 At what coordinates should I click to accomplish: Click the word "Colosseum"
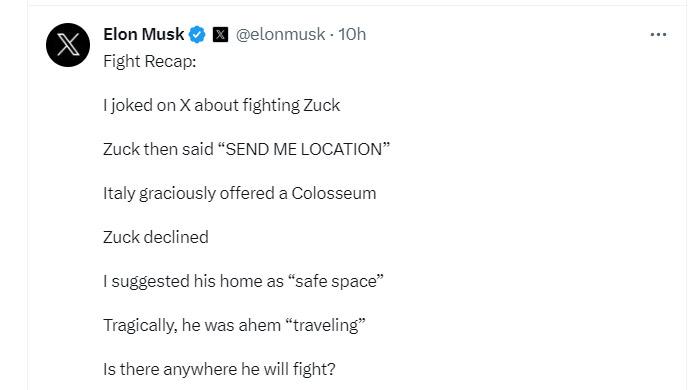pos(334,193)
